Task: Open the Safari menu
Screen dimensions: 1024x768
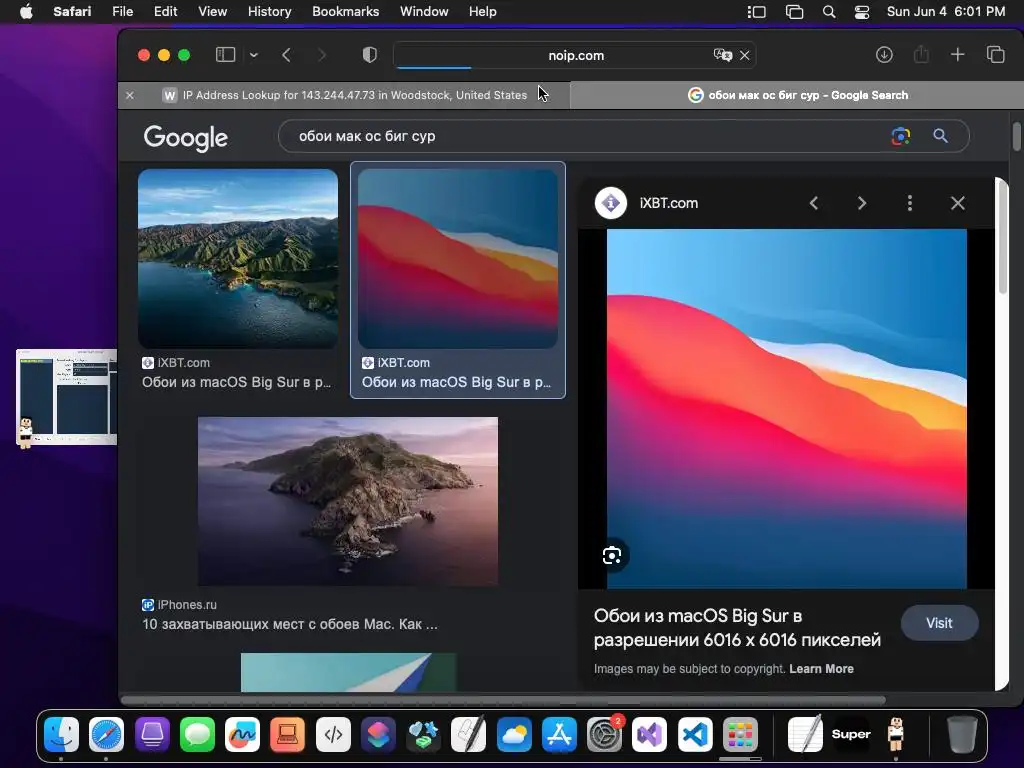Action: pyautogui.click(x=72, y=12)
